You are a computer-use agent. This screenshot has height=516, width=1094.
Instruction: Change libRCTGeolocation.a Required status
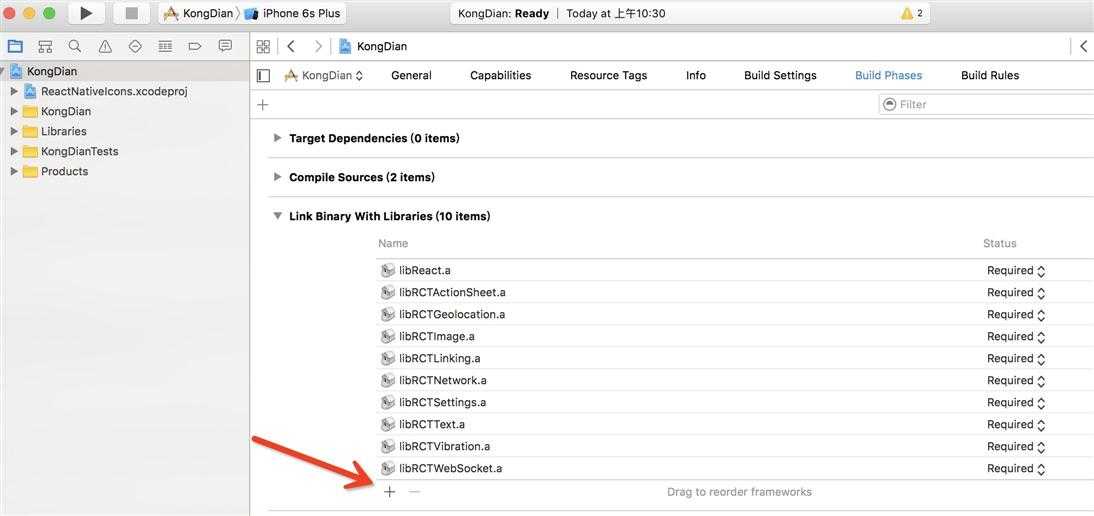(1016, 314)
